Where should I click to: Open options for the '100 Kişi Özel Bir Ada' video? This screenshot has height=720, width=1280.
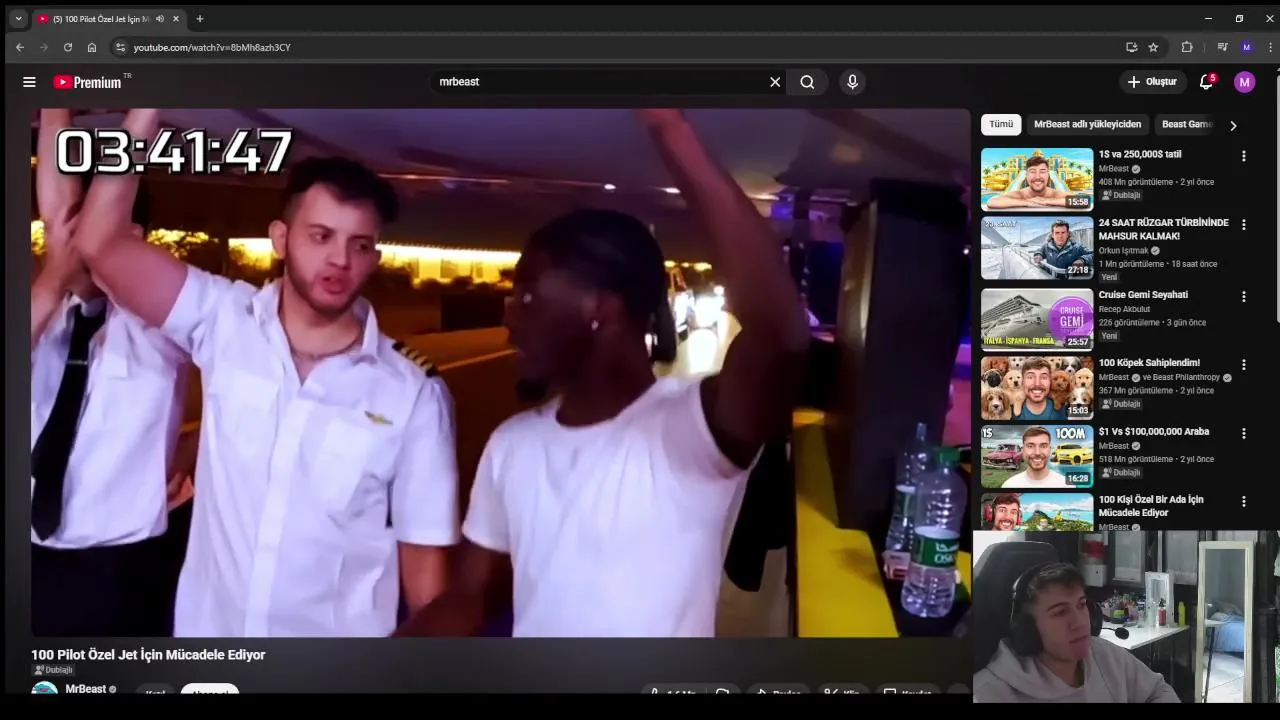click(1244, 502)
